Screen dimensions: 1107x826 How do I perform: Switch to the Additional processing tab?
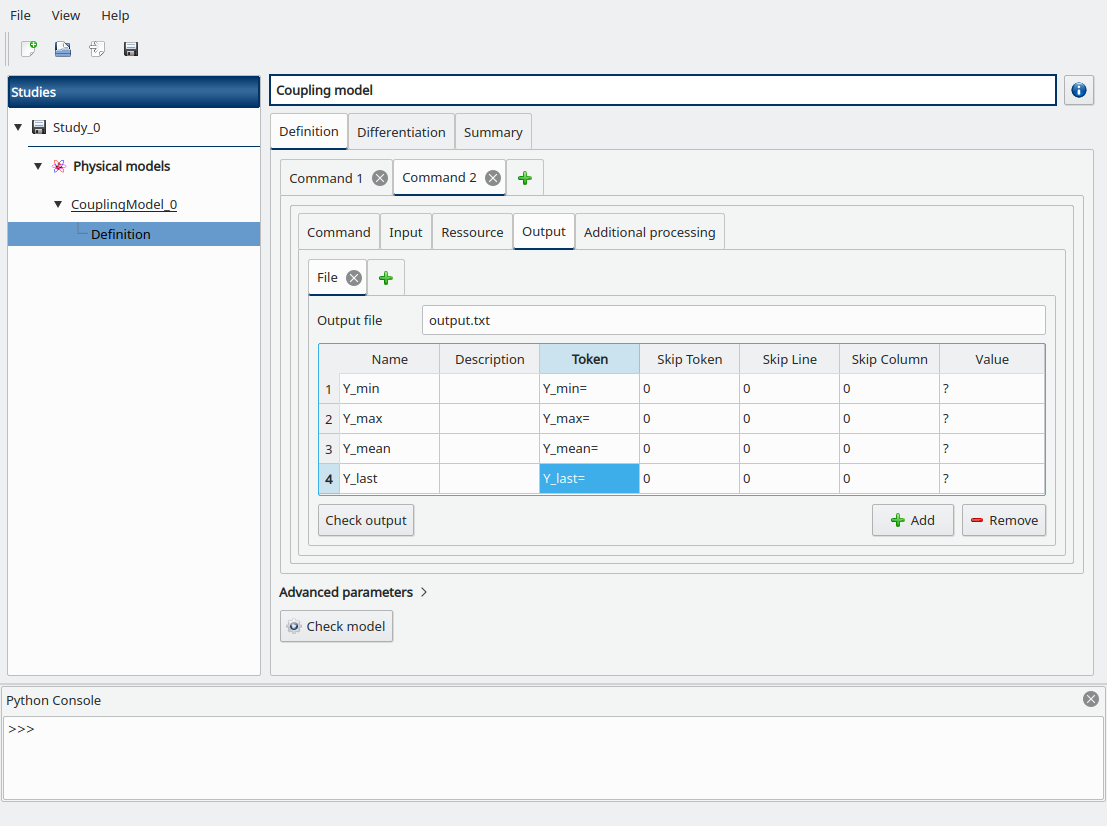(x=649, y=232)
